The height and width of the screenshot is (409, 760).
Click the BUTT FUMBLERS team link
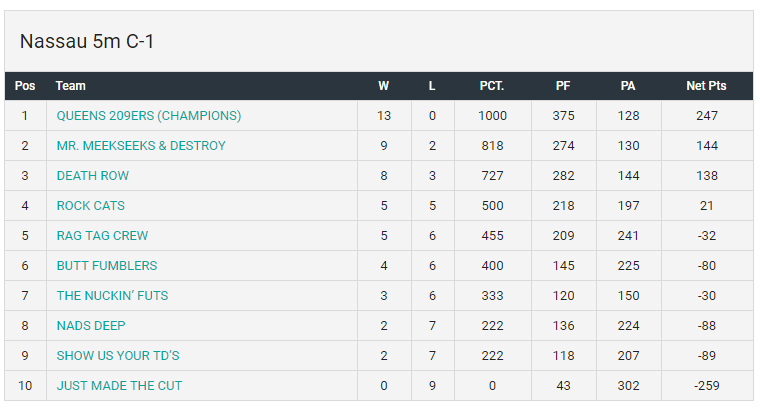coord(106,266)
